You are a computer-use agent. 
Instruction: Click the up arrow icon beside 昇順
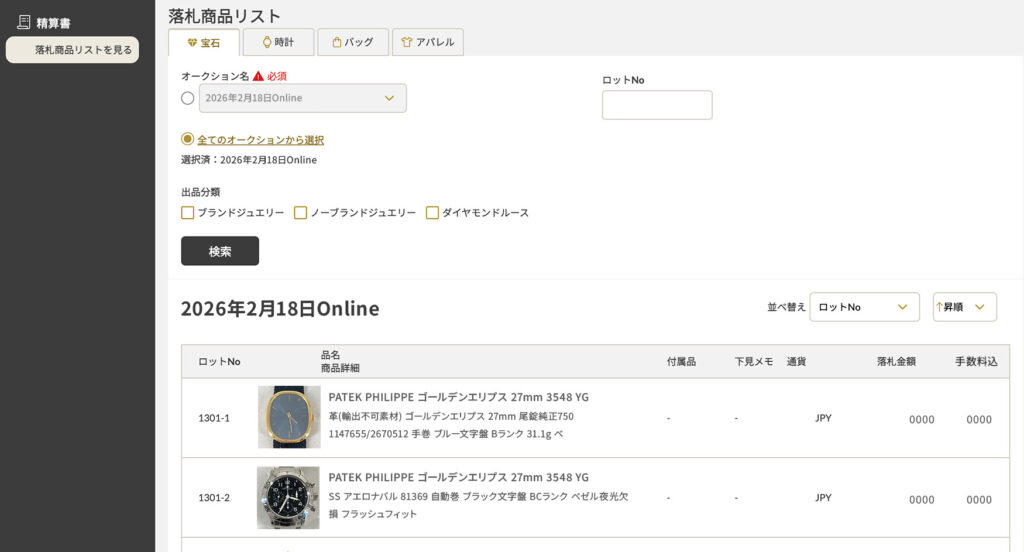point(939,307)
